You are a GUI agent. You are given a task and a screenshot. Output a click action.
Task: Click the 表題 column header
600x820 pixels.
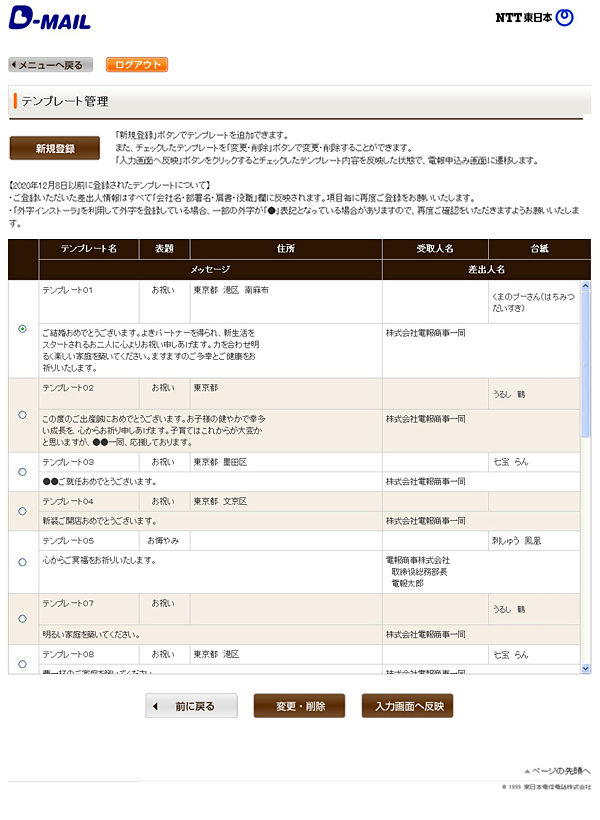pyautogui.click(x=164, y=249)
